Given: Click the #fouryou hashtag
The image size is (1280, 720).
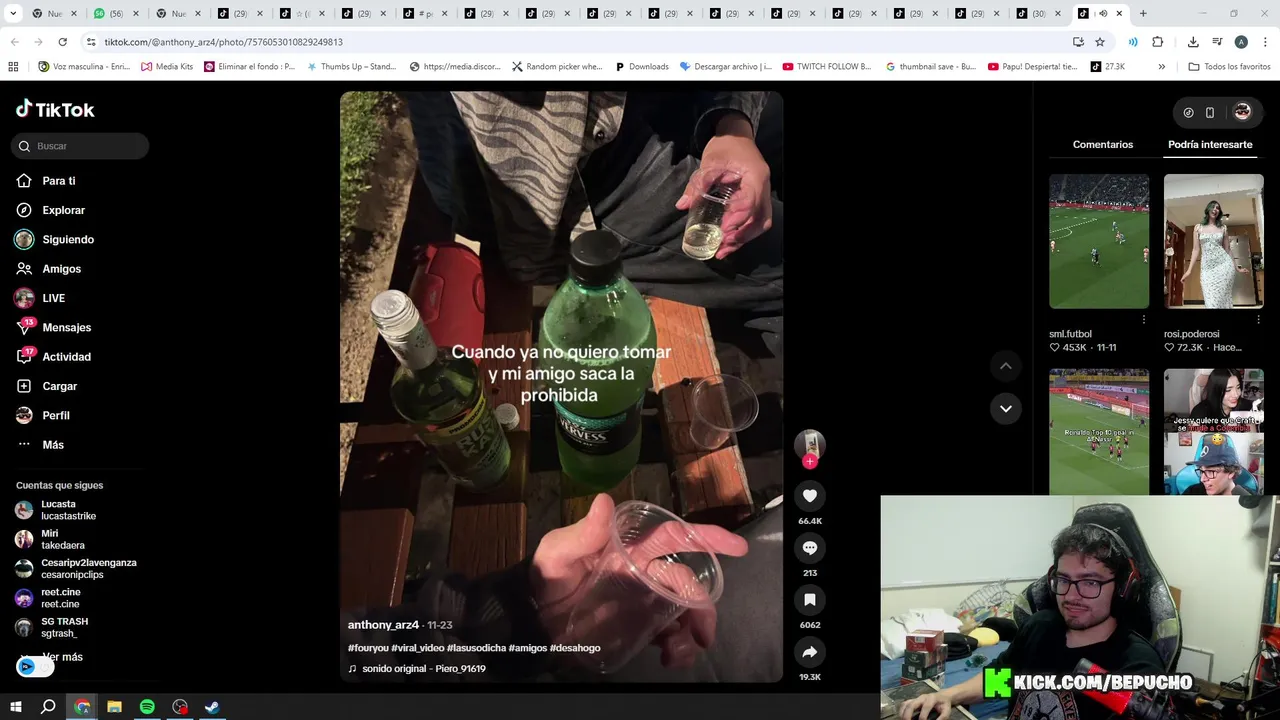Looking at the screenshot, I should pos(368,648).
